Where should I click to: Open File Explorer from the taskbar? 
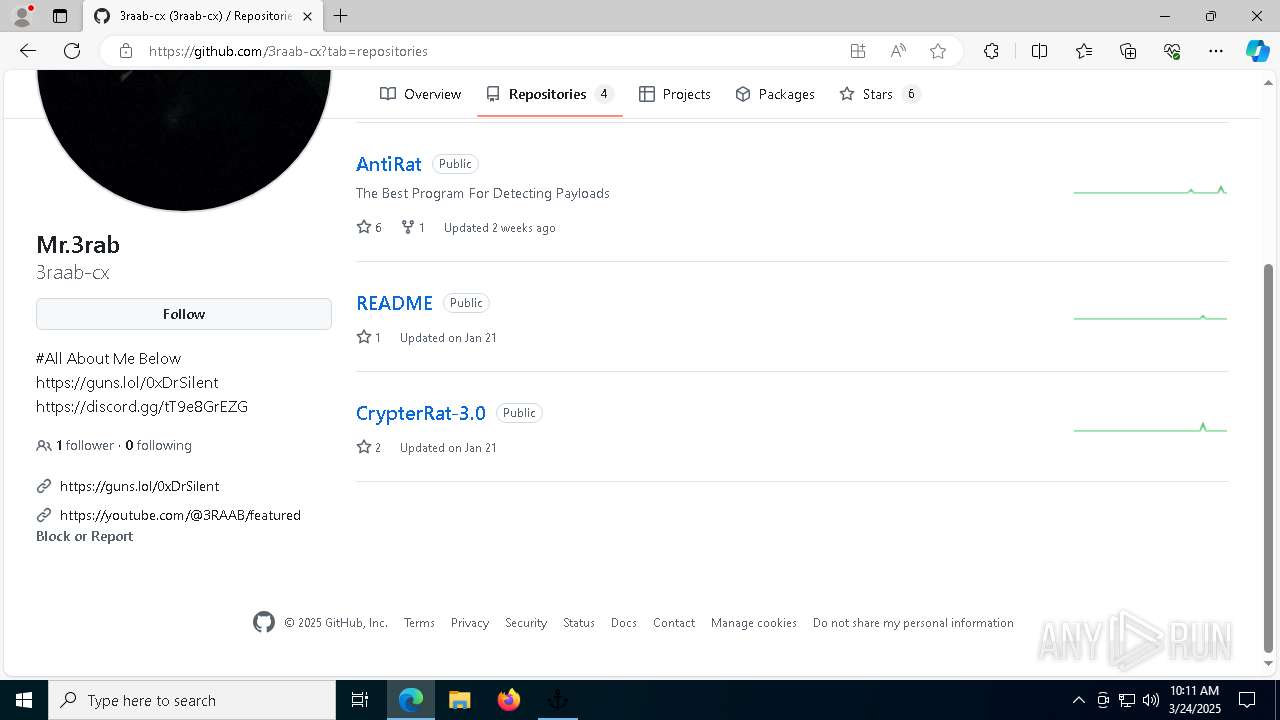pos(459,700)
